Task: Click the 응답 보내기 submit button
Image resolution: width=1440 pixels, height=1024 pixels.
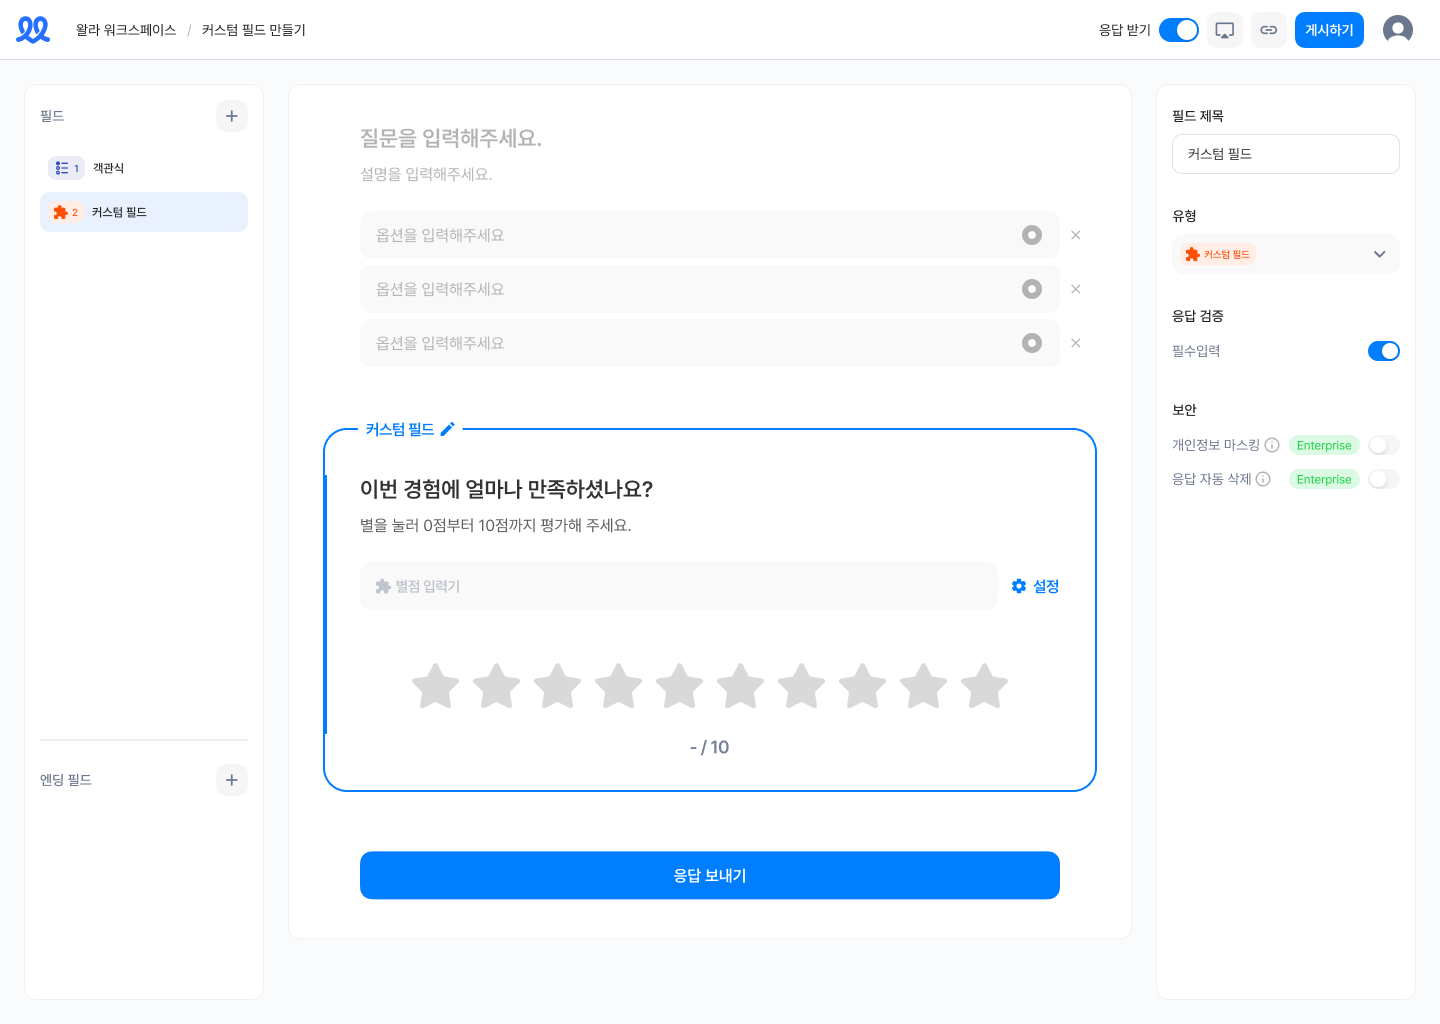Action: click(x=710, y=875)
